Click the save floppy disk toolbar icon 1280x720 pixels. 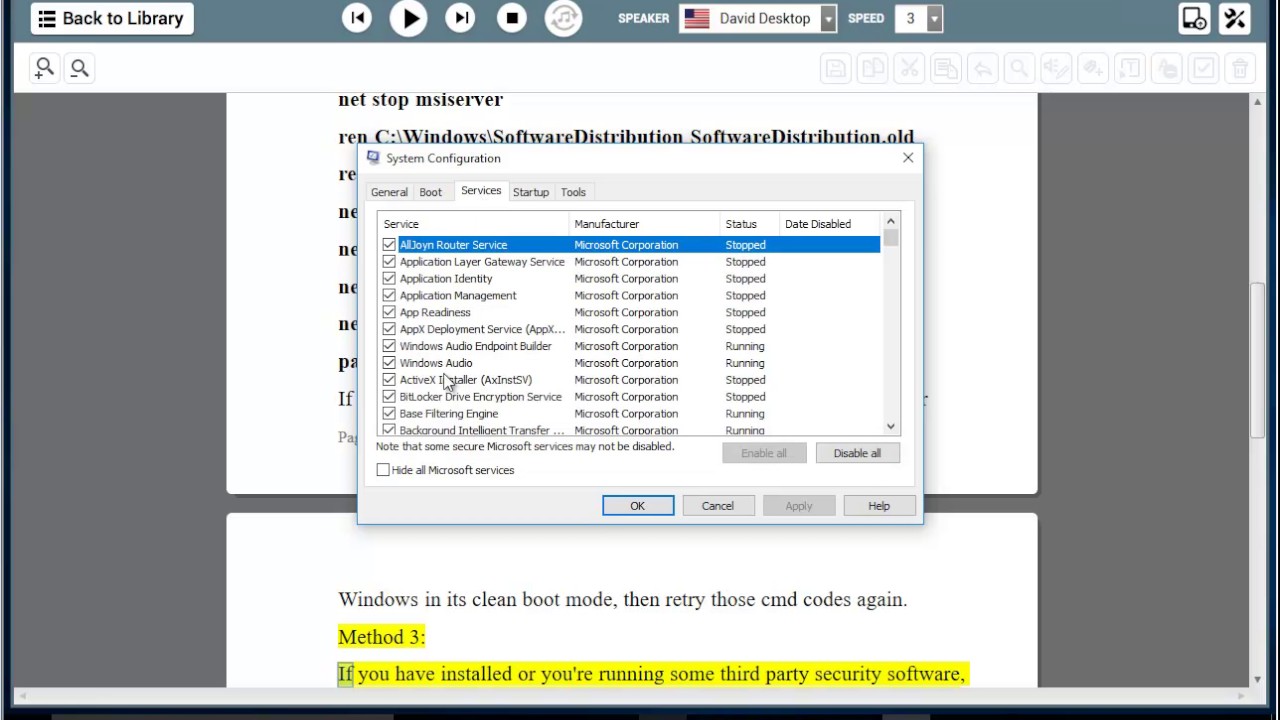coord(836,68)
